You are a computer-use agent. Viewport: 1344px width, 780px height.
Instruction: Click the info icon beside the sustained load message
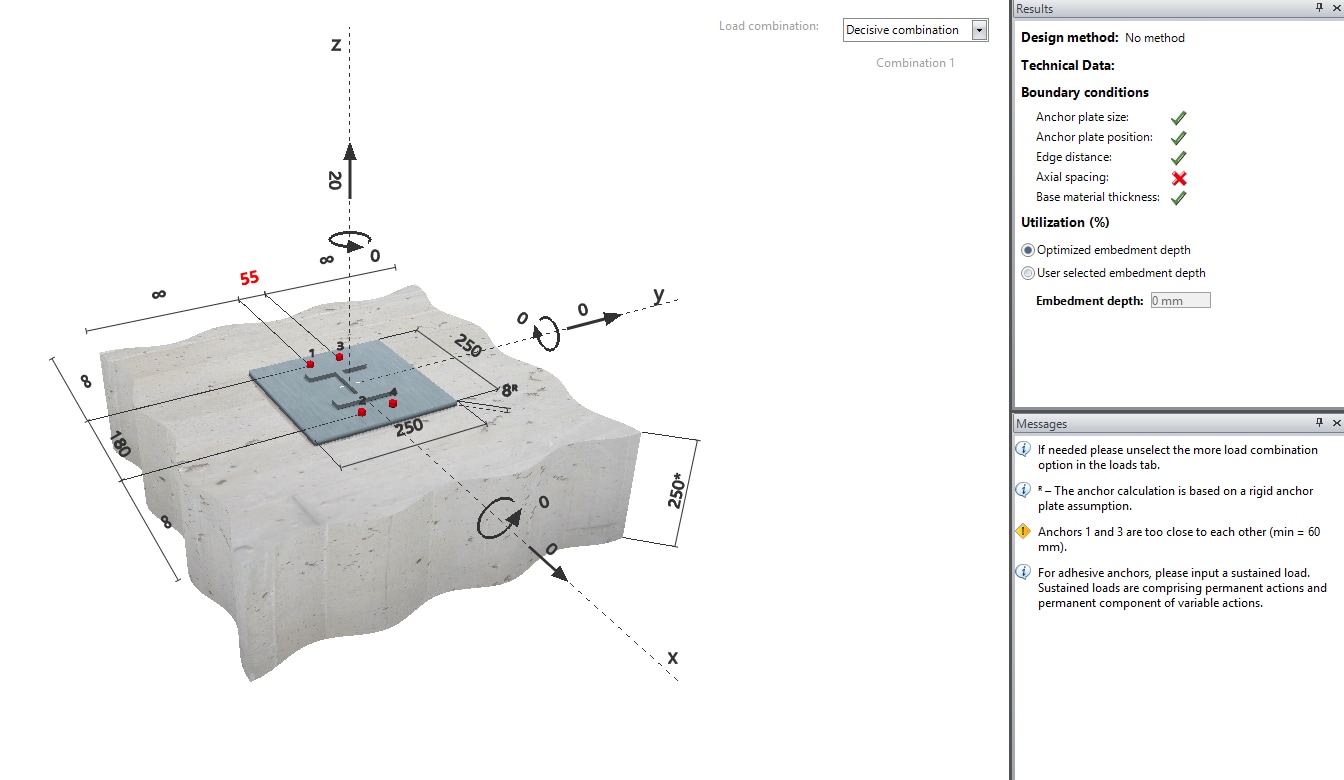1023,571
